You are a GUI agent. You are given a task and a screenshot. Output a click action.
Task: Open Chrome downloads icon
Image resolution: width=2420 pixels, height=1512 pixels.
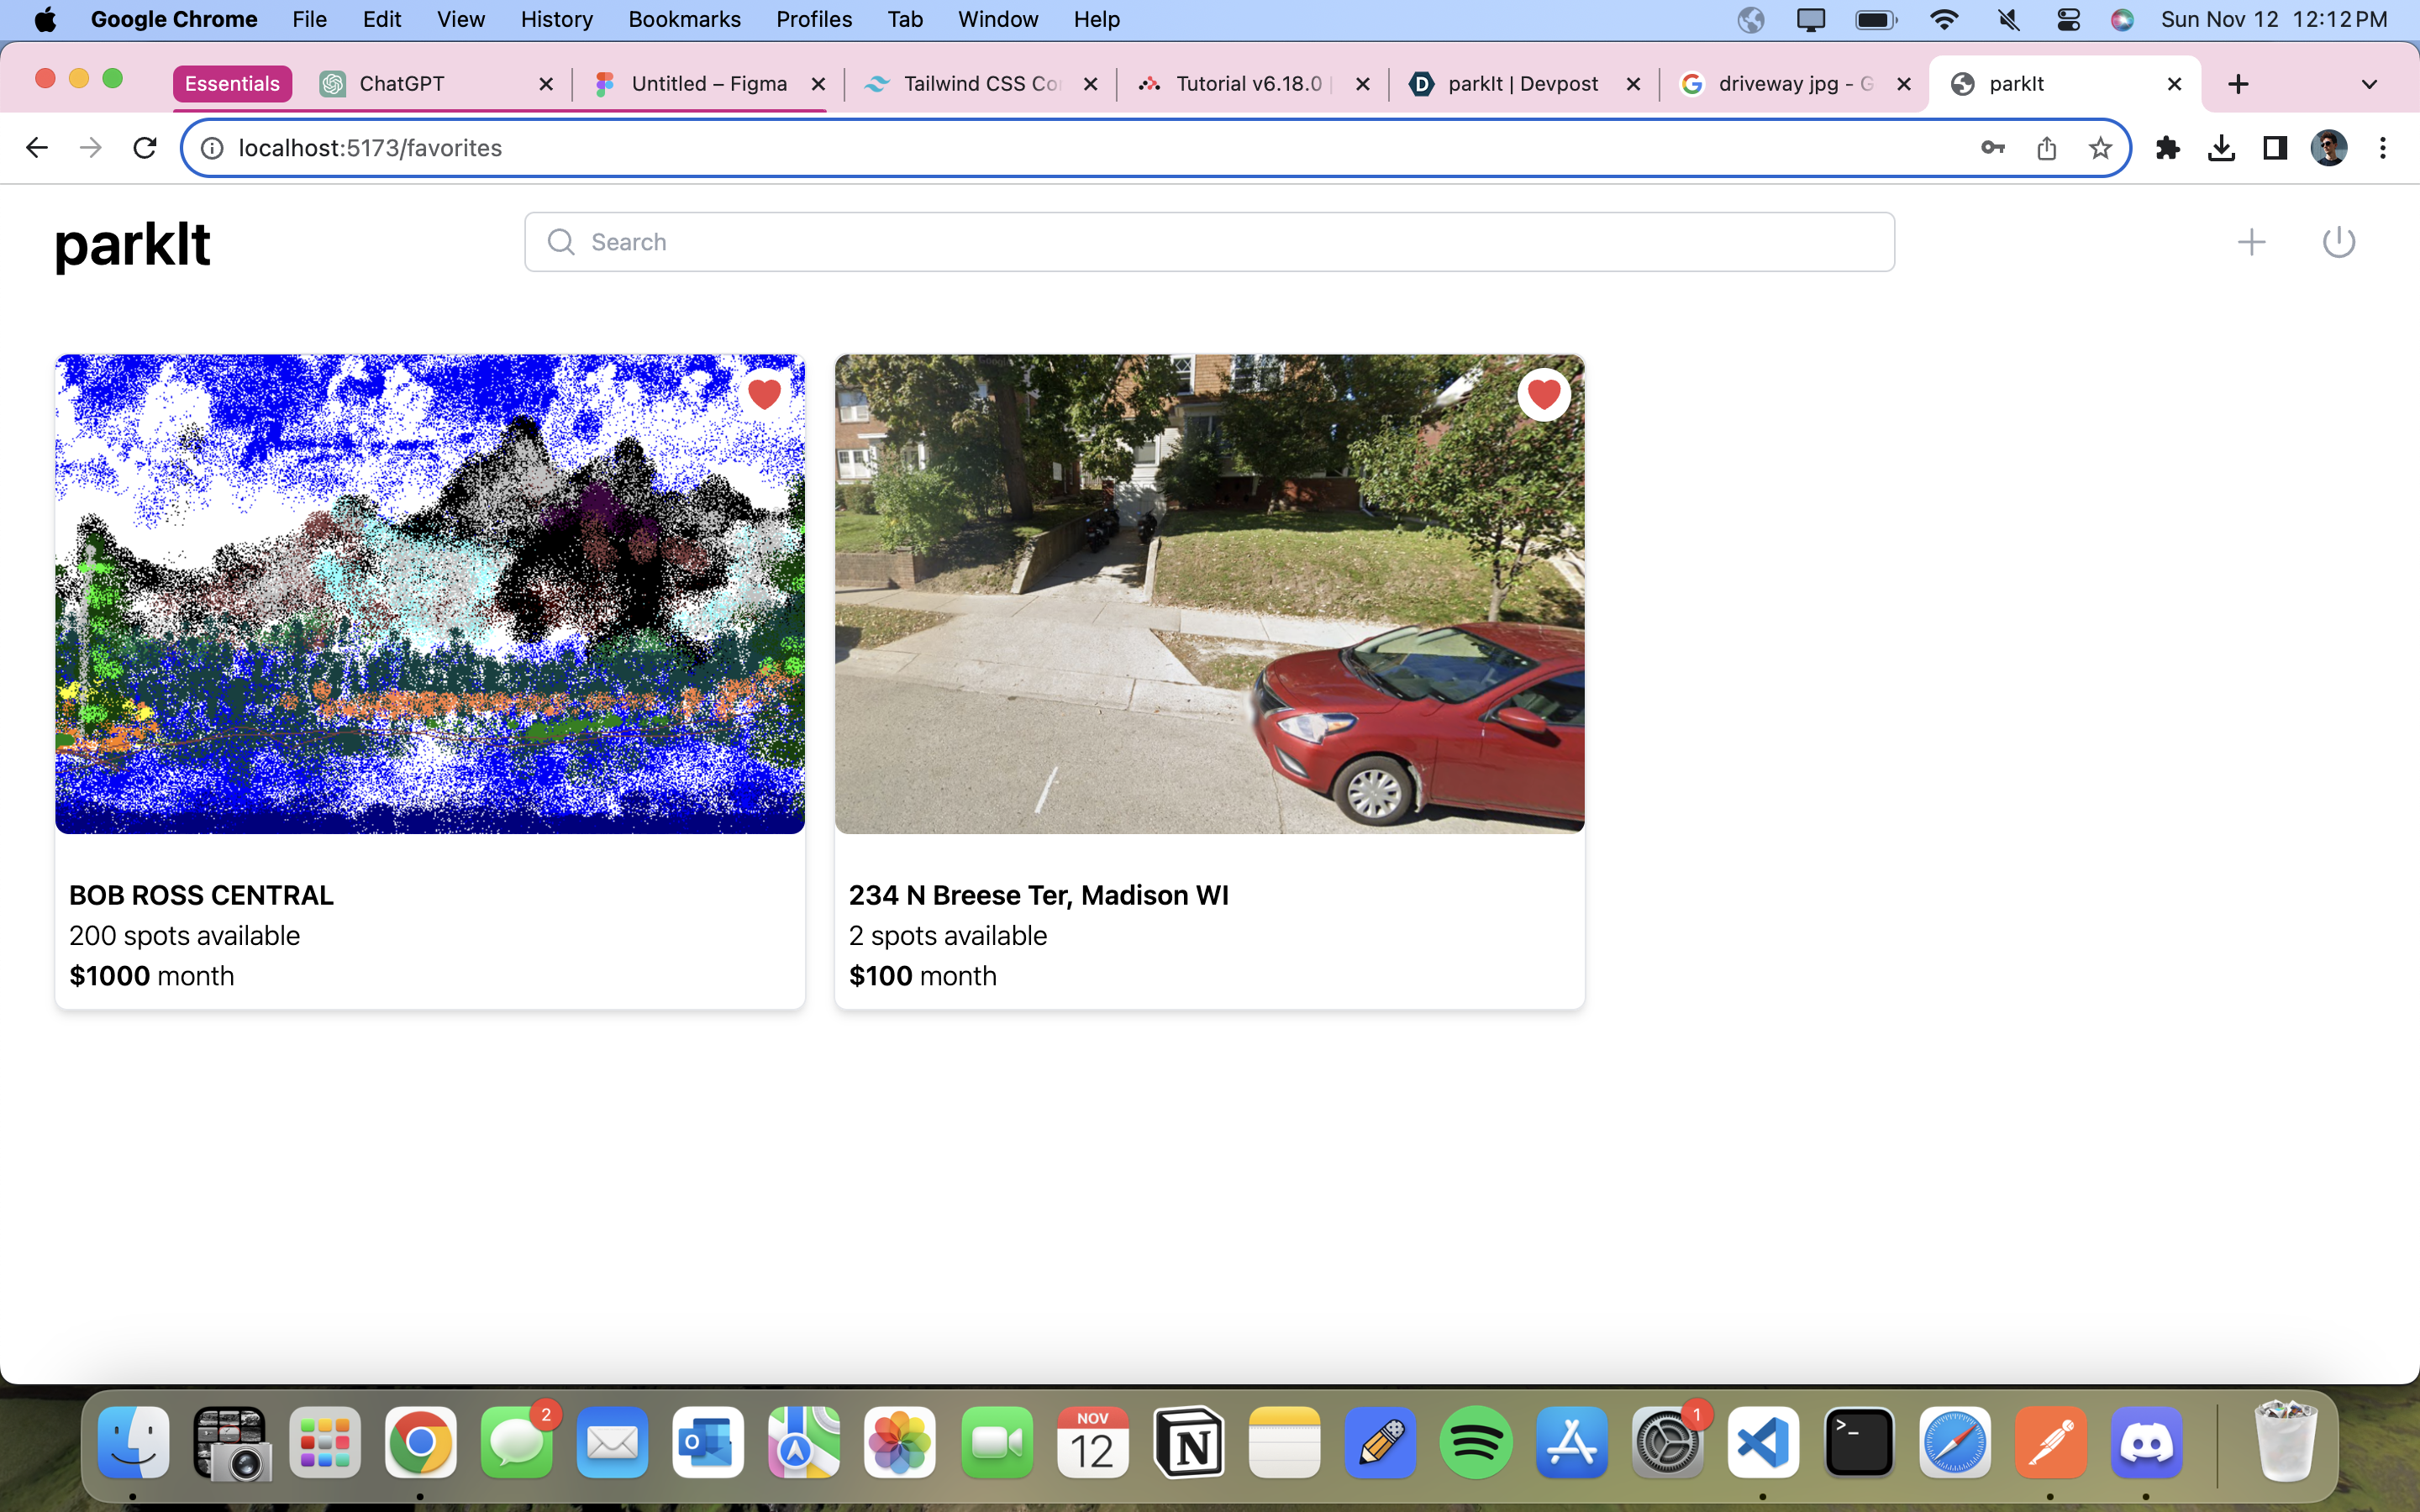(2221, 148)
